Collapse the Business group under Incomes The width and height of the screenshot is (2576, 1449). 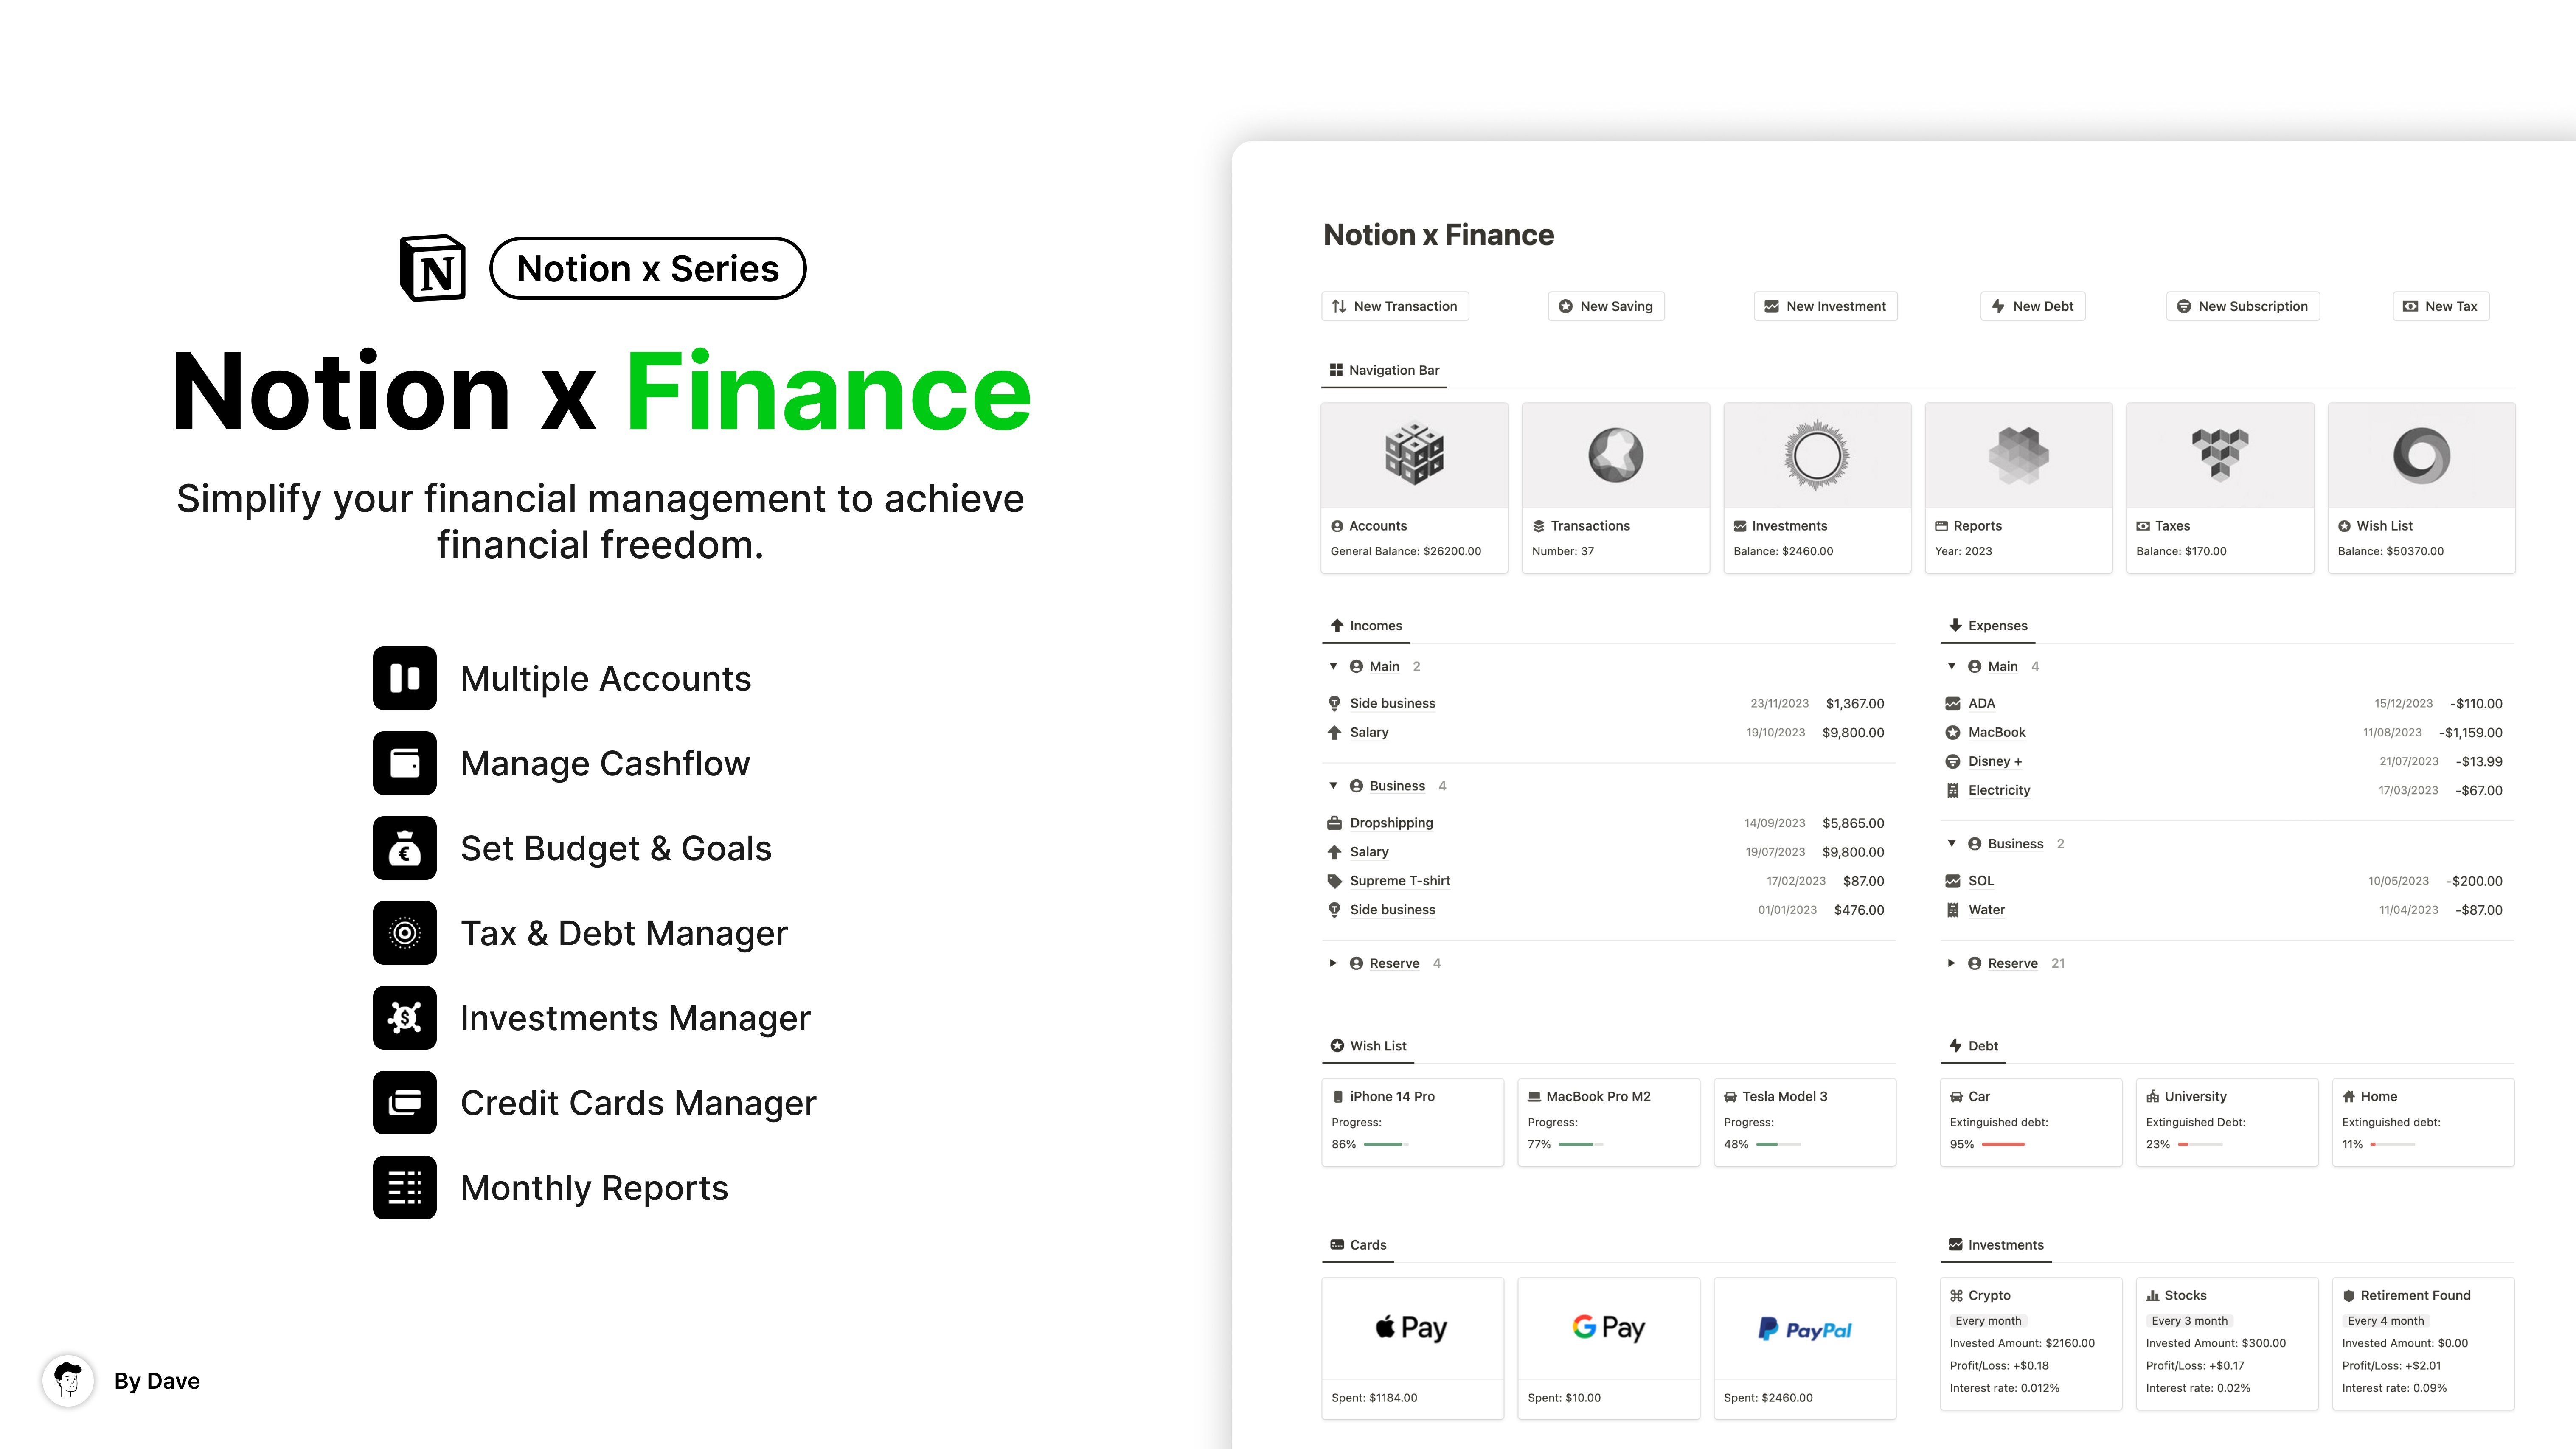click(1333, 786)
